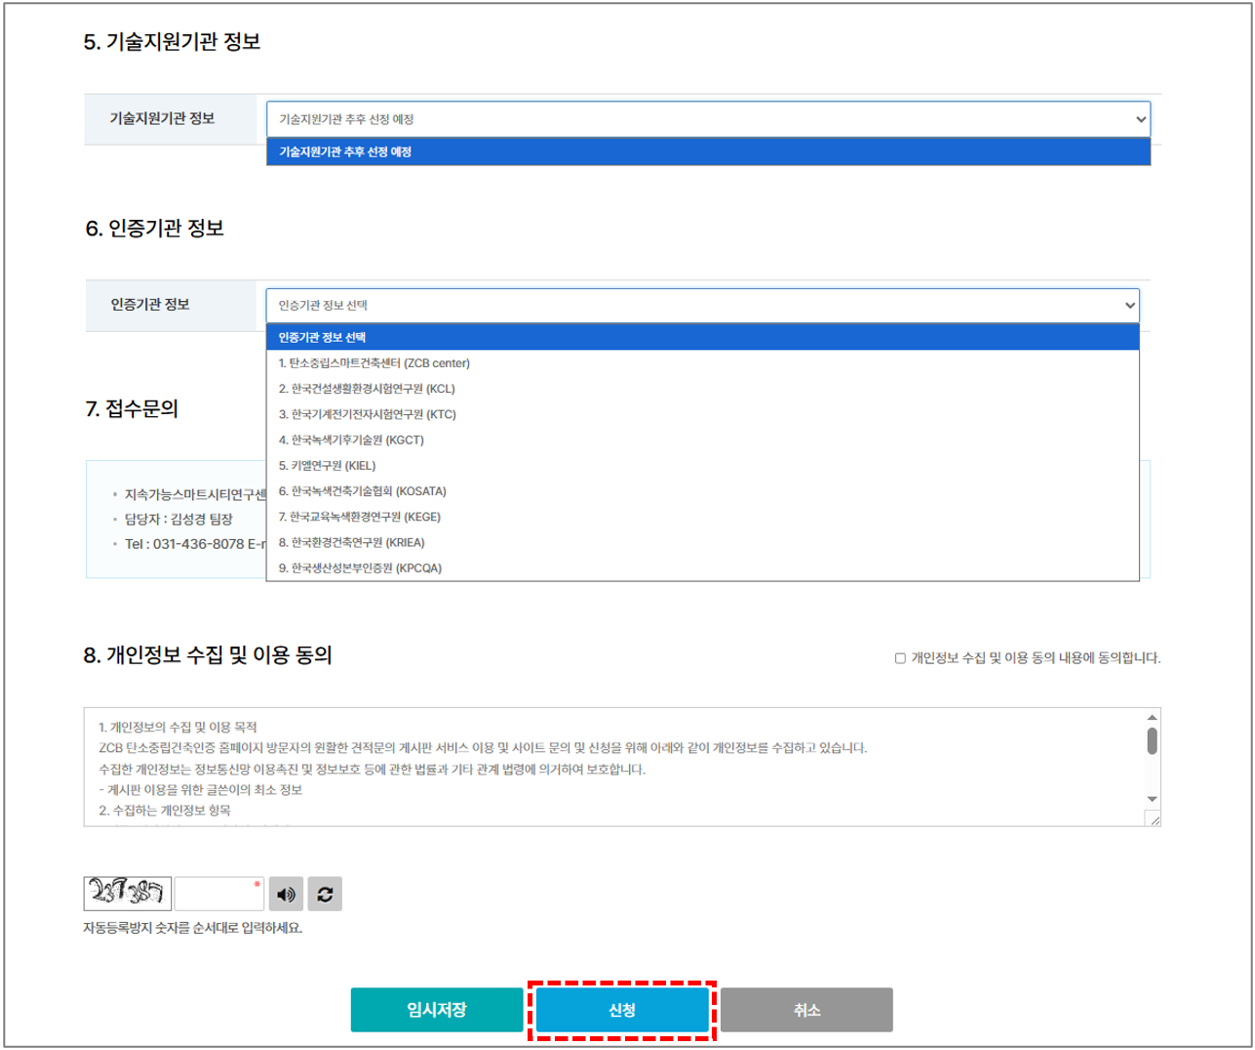
Task: Choose 한국교육녹색환경연구원 (KEGE) entry
Action: click(359, 517)
